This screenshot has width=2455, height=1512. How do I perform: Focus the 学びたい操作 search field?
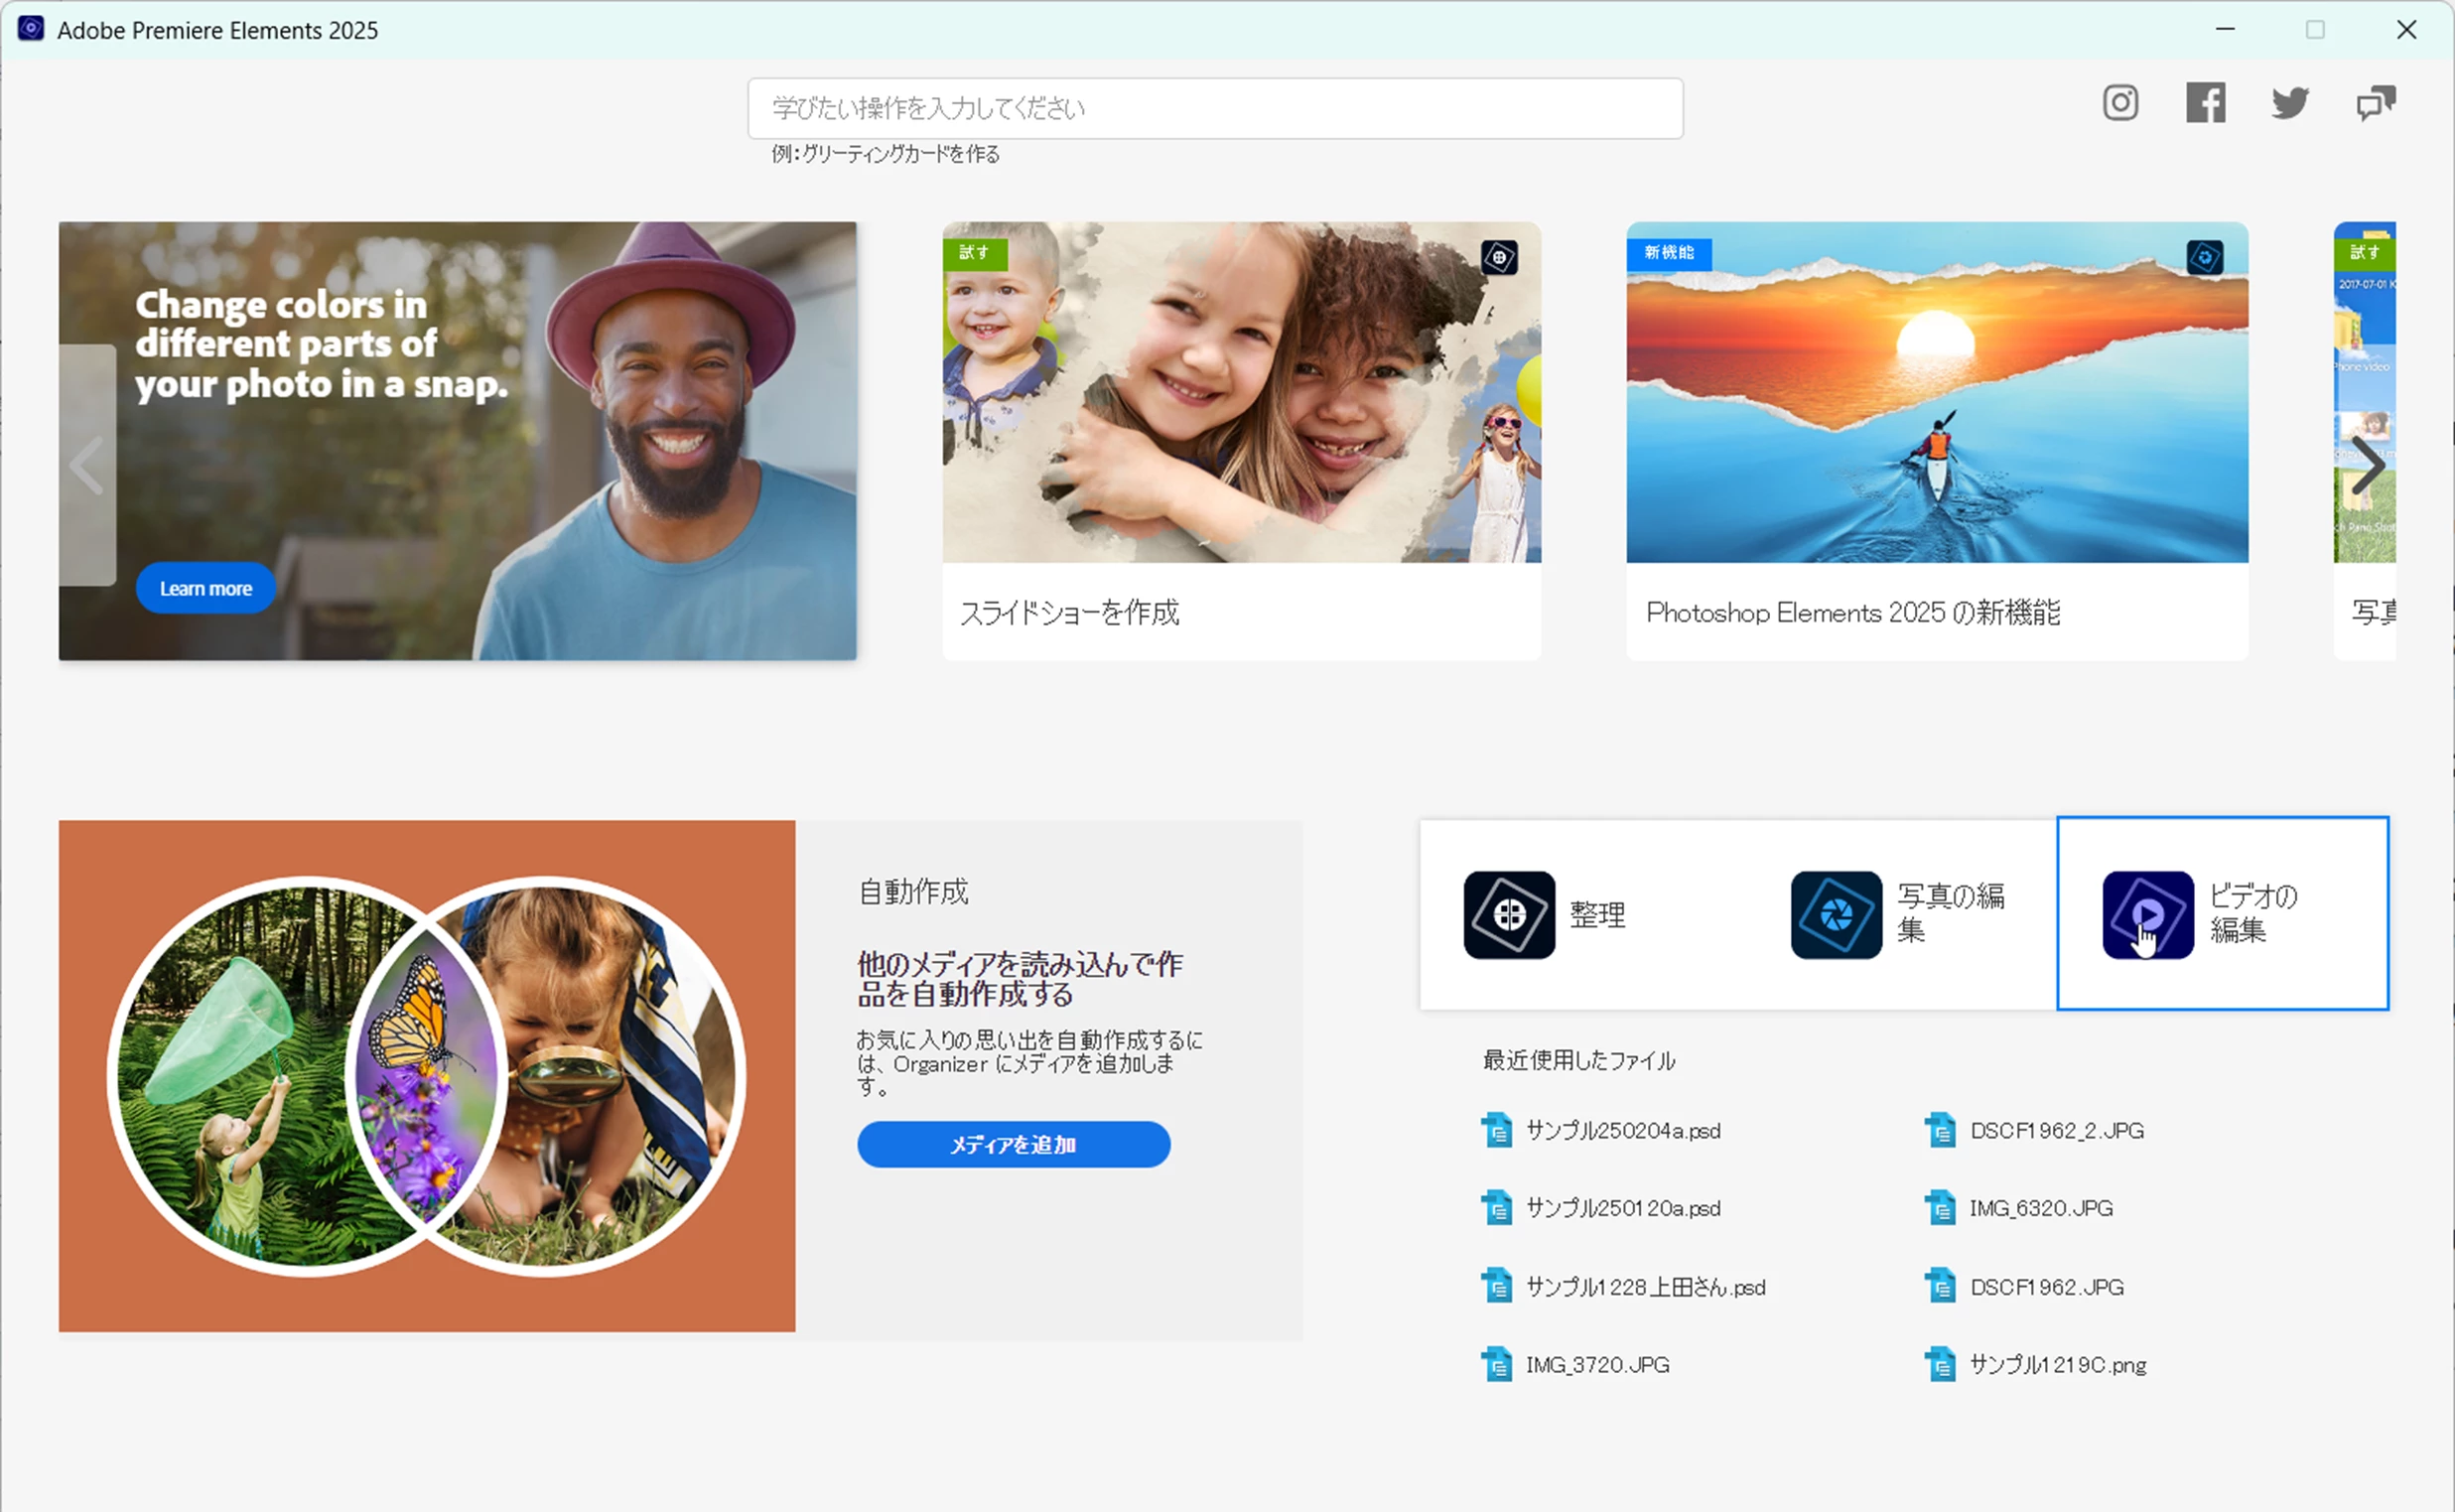tap(1214, 108)
